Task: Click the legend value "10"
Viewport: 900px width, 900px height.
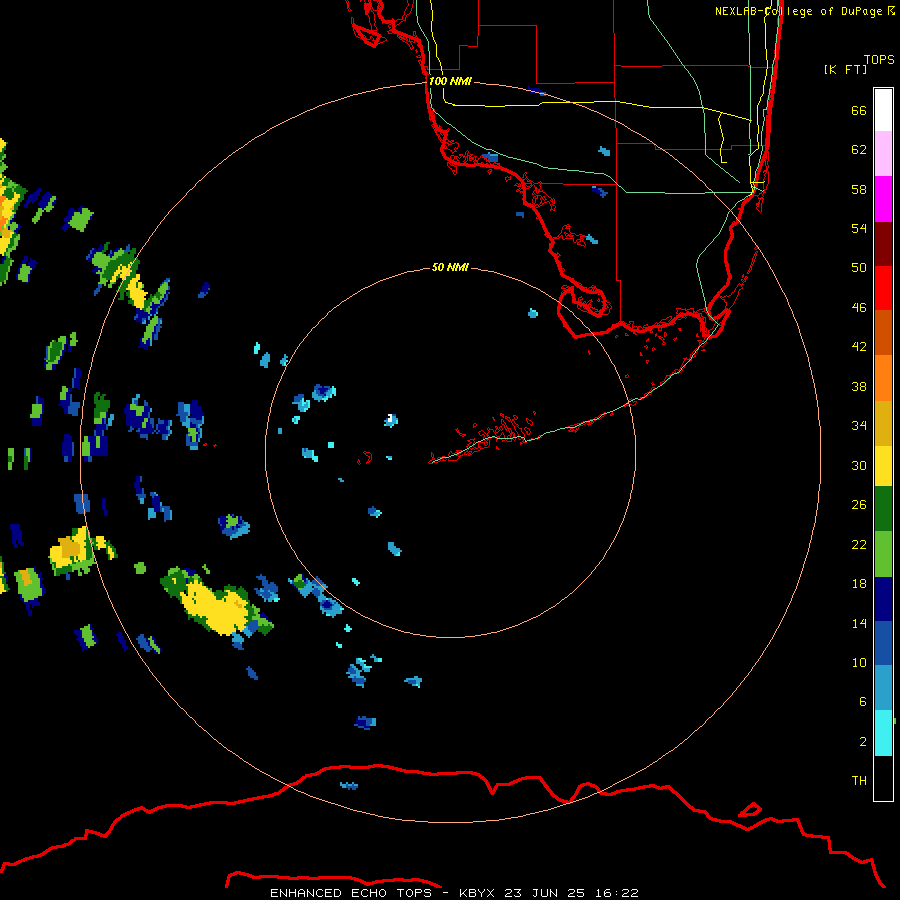Action: click(859, 662)
